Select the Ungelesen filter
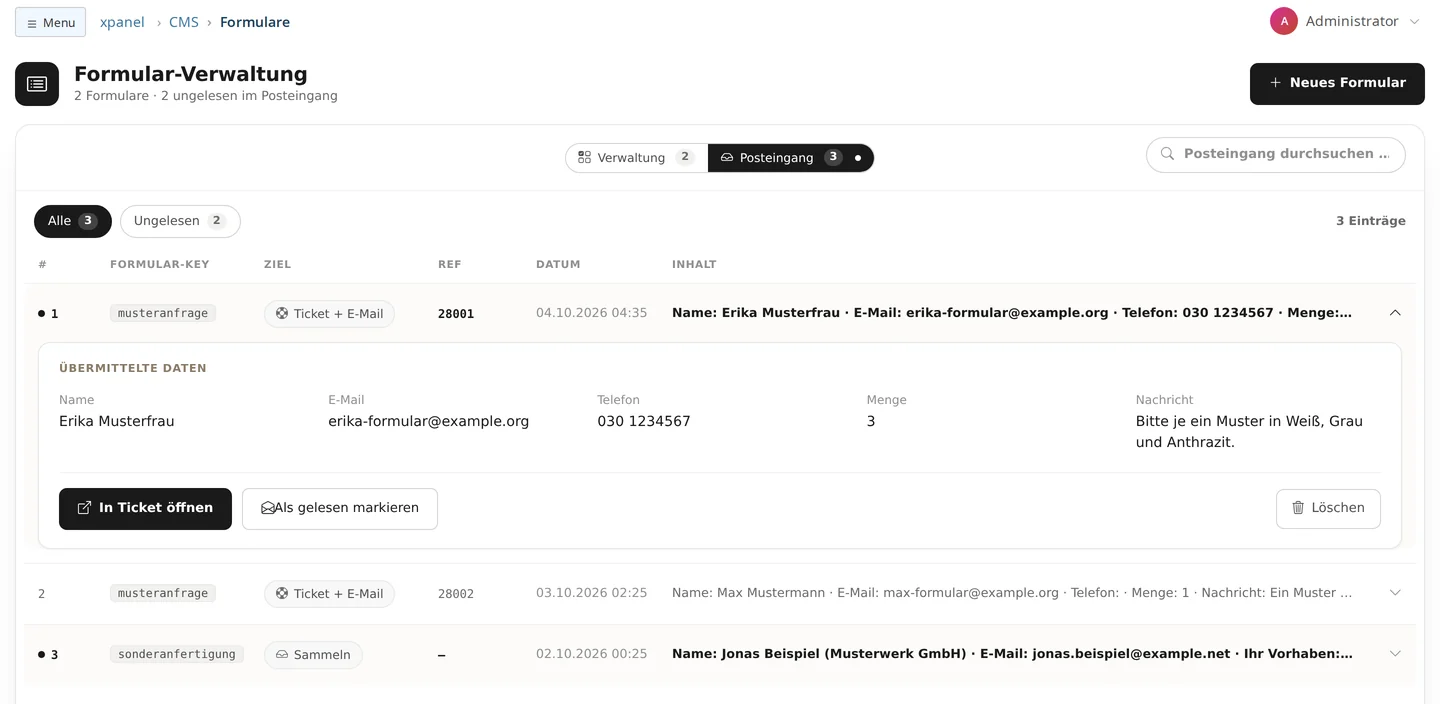This screenshot has width=1440, height=704. click(180, 221)
